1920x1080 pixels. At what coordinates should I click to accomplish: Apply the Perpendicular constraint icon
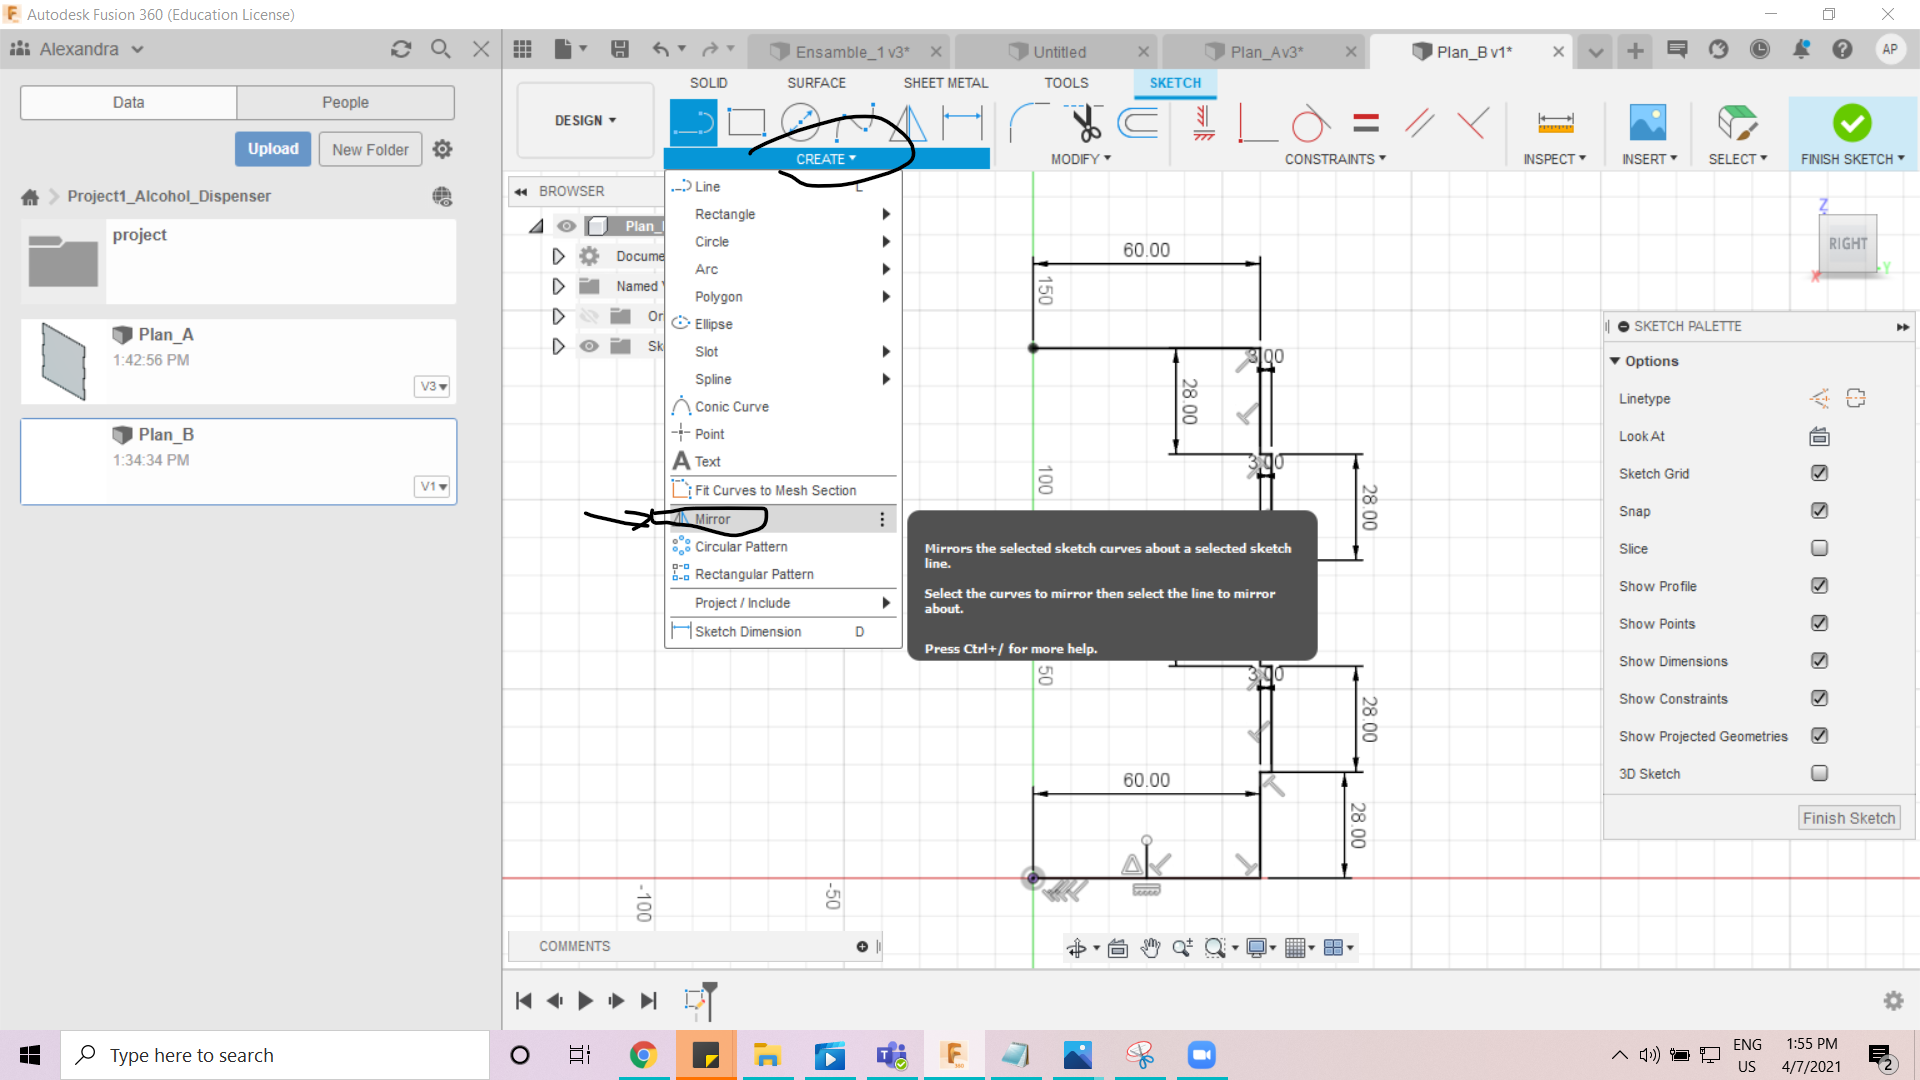1472,122
